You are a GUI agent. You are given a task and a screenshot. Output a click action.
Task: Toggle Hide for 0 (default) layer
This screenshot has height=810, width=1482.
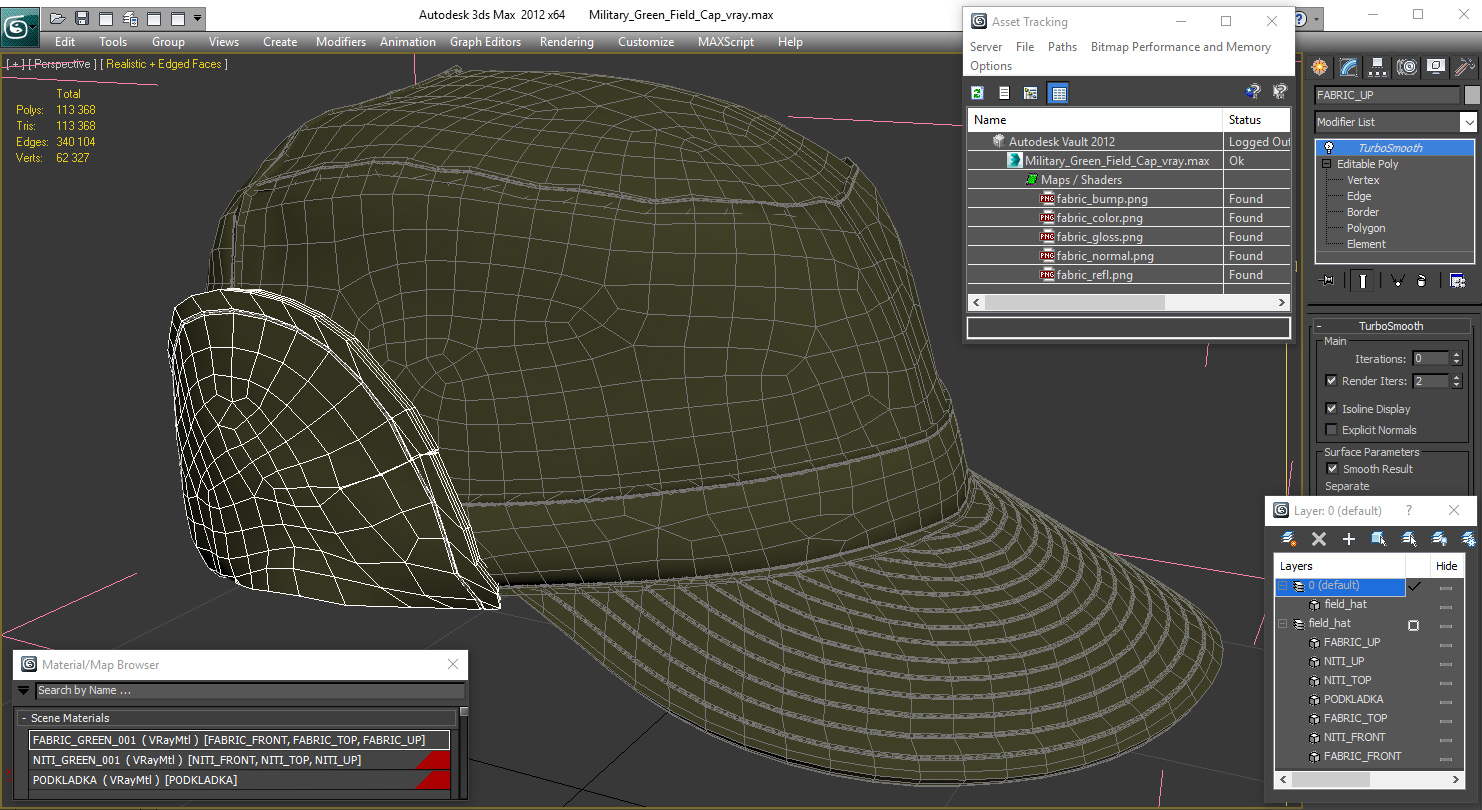1446,588
